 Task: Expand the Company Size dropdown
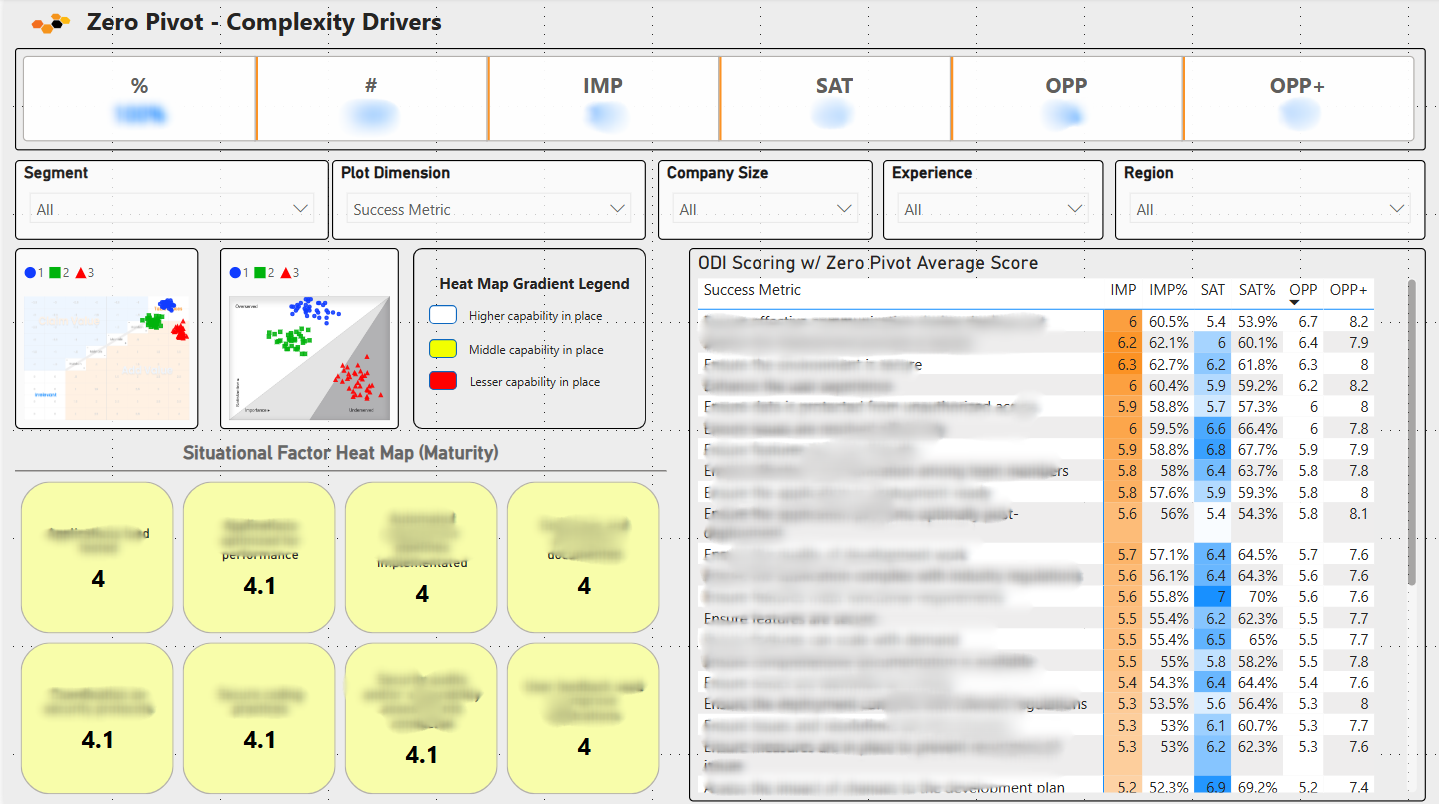coord(765,209)
